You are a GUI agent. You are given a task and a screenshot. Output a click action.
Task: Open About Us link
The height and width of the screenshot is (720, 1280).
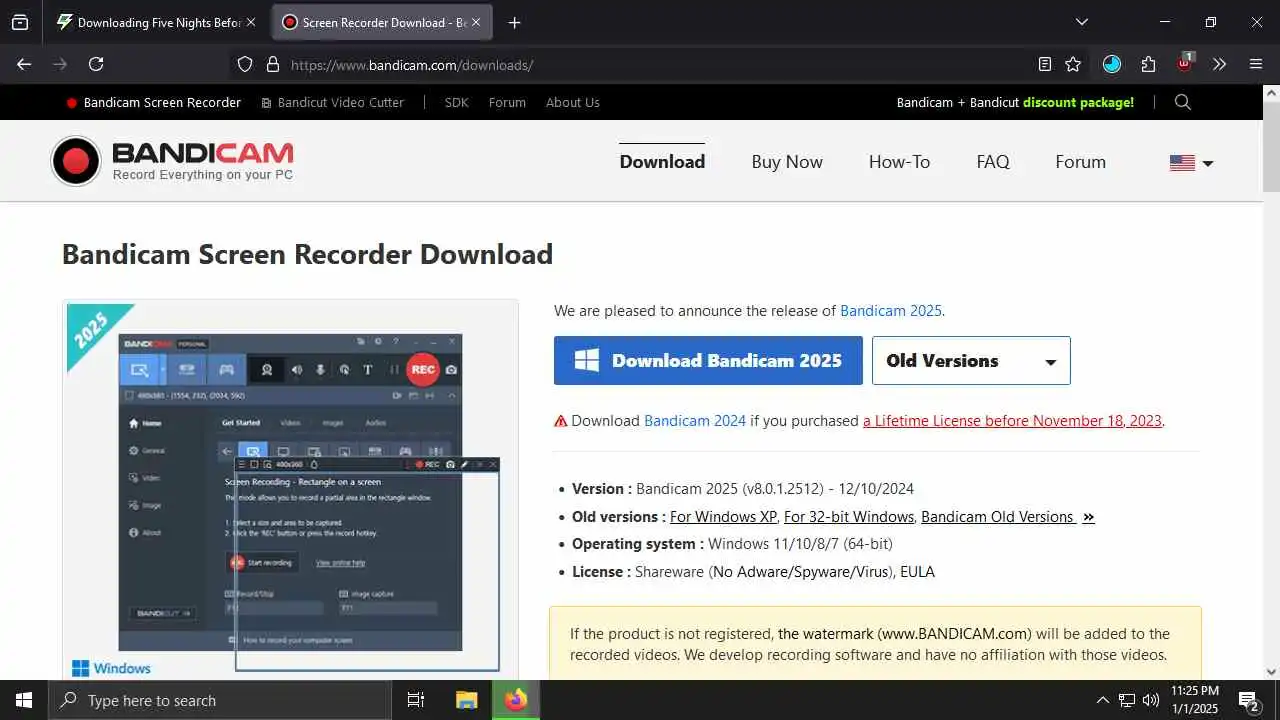[573, 102]
